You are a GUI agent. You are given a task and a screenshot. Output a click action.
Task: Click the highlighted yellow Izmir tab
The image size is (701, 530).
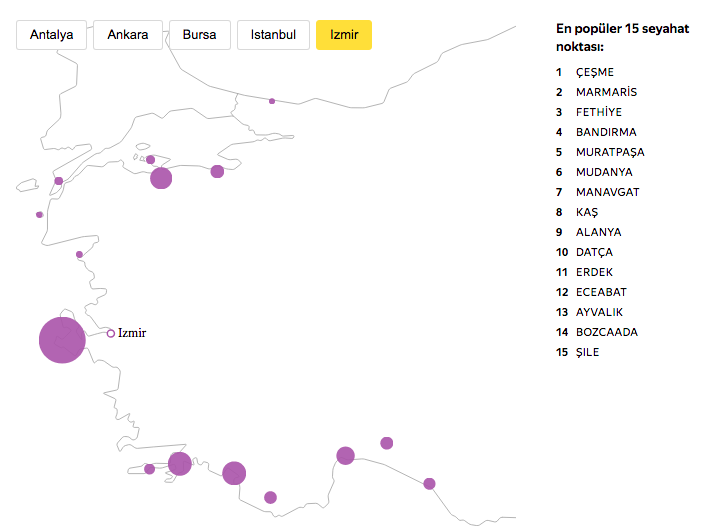click(x=343, y=35)
